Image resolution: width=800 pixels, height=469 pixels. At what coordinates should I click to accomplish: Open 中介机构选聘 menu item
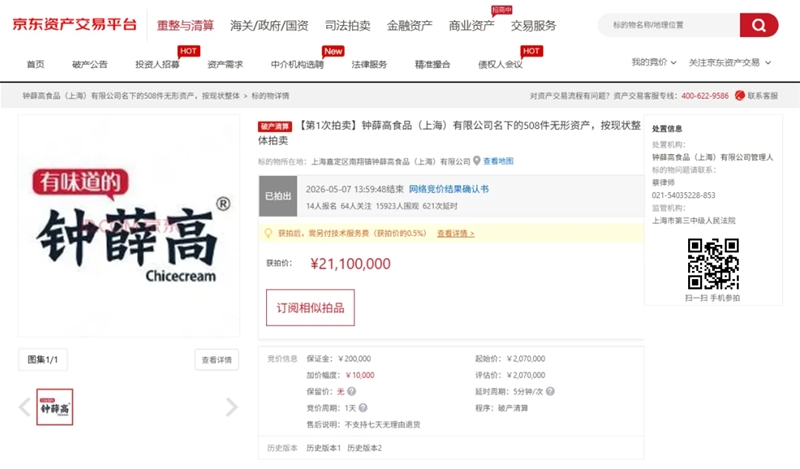coord(297,64)
